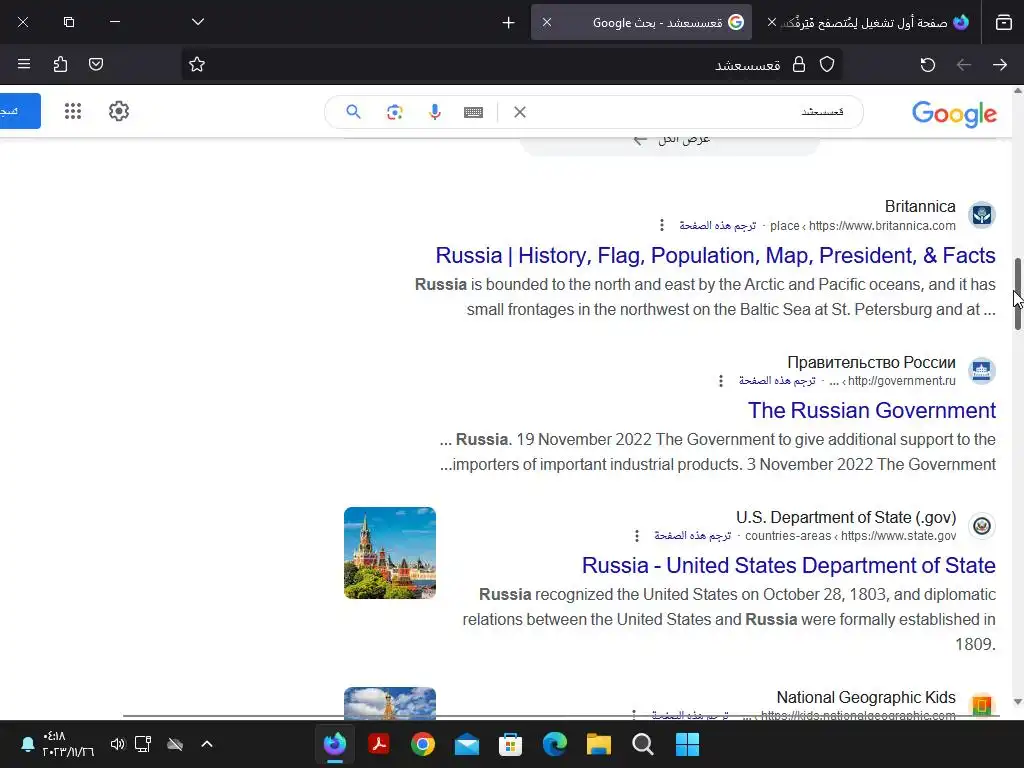Open File Explorer from the taskbar
The height and width of the screenshot is (768, 1024).
(x=598, y=744)
